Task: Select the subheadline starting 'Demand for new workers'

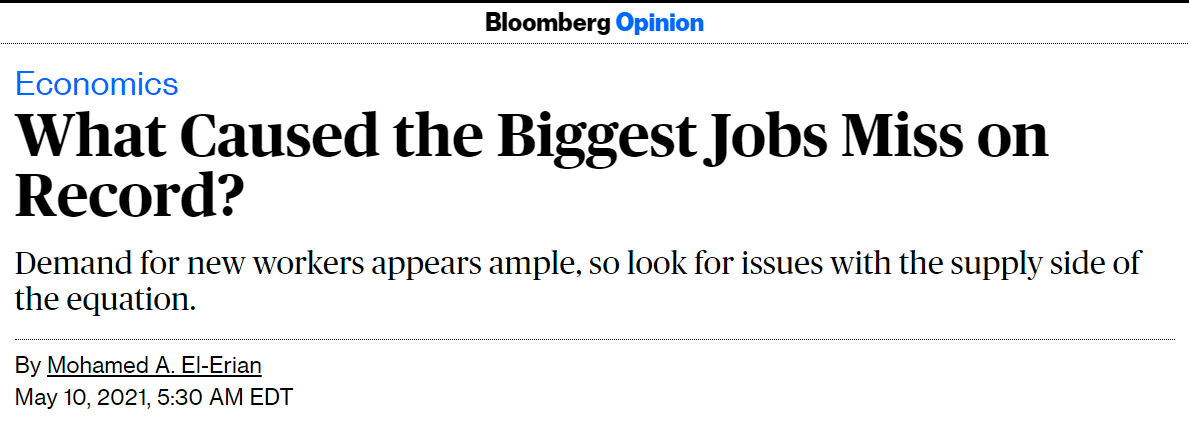Action: (578, 282)
